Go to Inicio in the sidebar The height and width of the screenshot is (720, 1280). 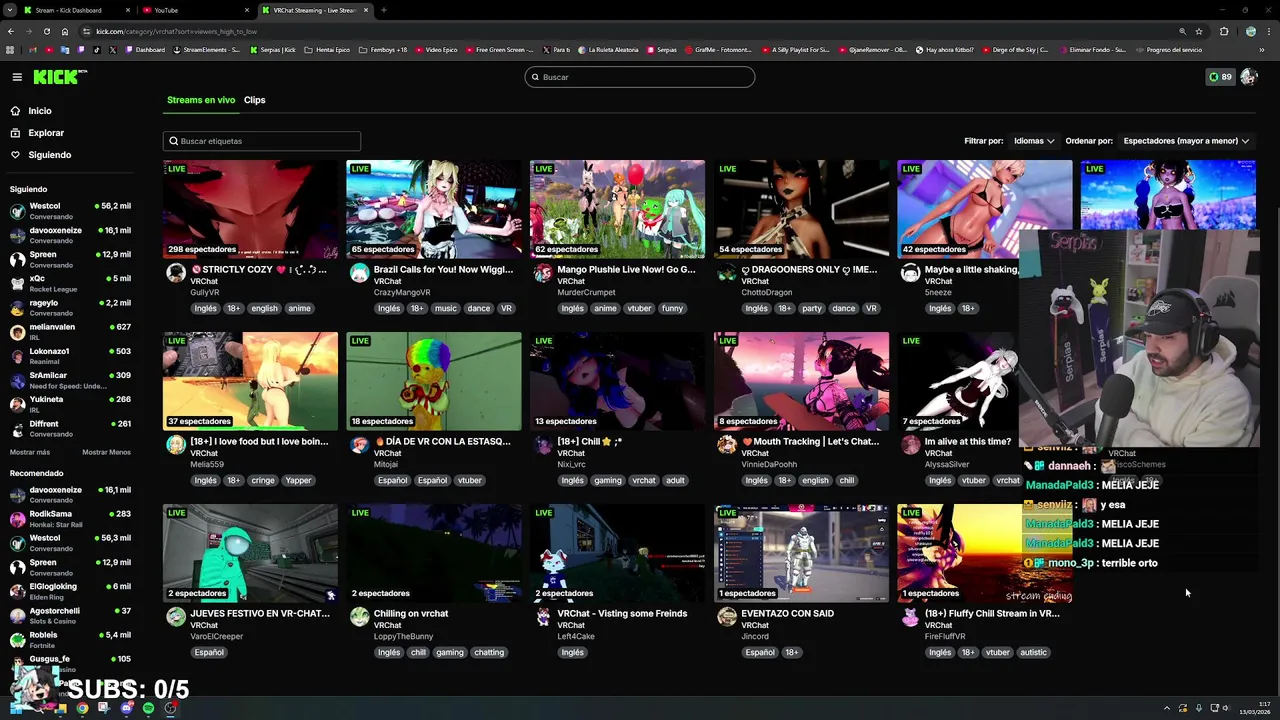tap(31, 111)
